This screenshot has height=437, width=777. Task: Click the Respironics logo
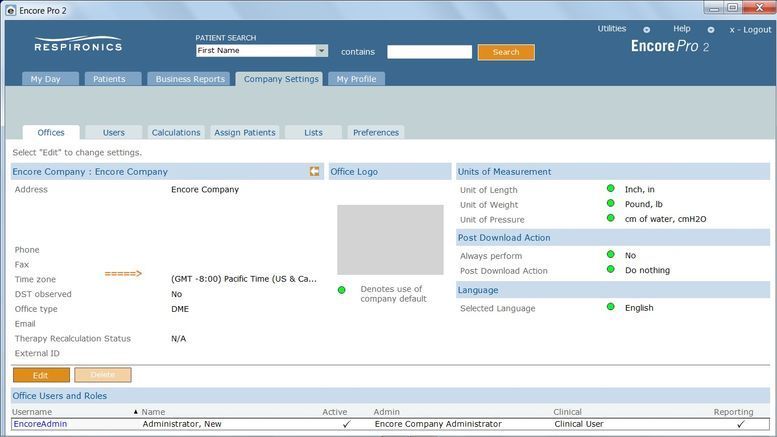(78, 45)
